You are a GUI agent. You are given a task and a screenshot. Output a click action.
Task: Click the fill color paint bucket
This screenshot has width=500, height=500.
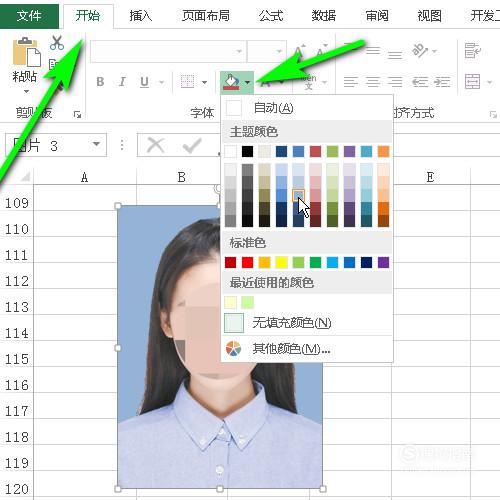pos(232,82)
